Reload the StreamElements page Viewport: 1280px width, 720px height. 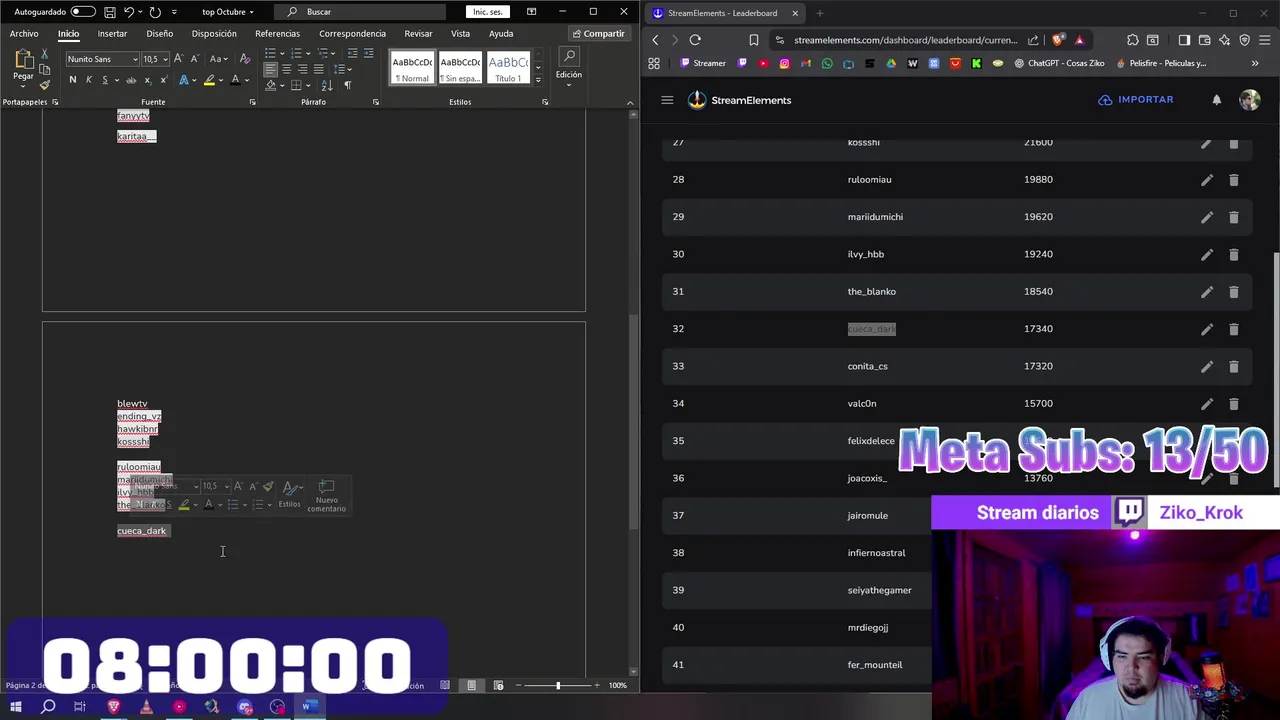[x=695, y=40]
